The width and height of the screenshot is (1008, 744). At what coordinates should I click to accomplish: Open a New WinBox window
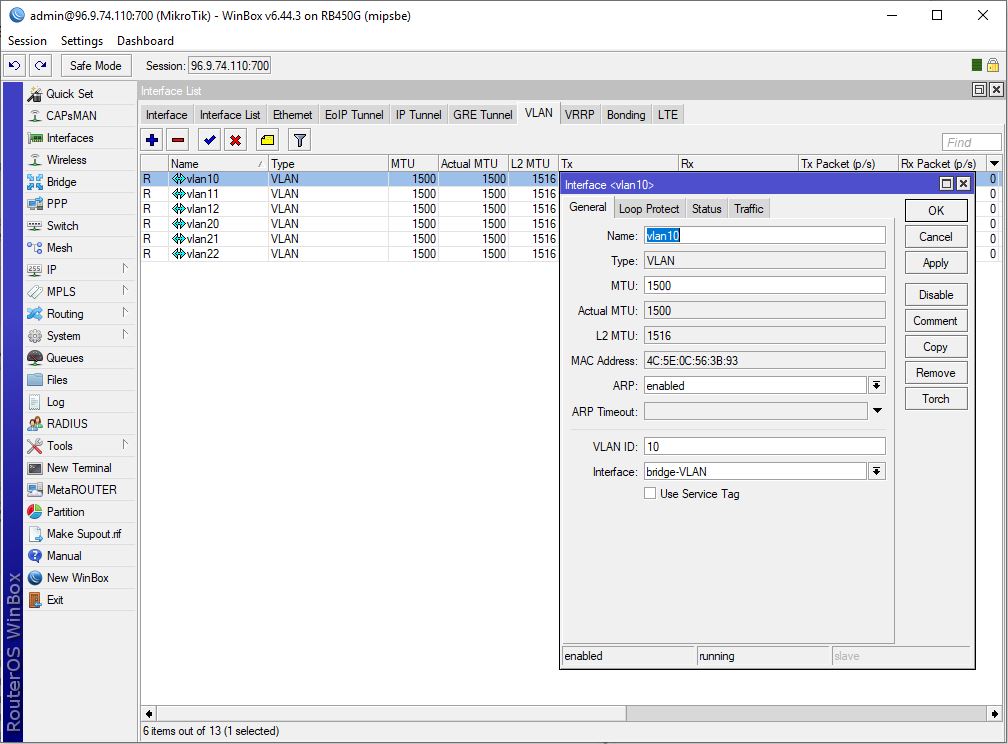[77, 577]
